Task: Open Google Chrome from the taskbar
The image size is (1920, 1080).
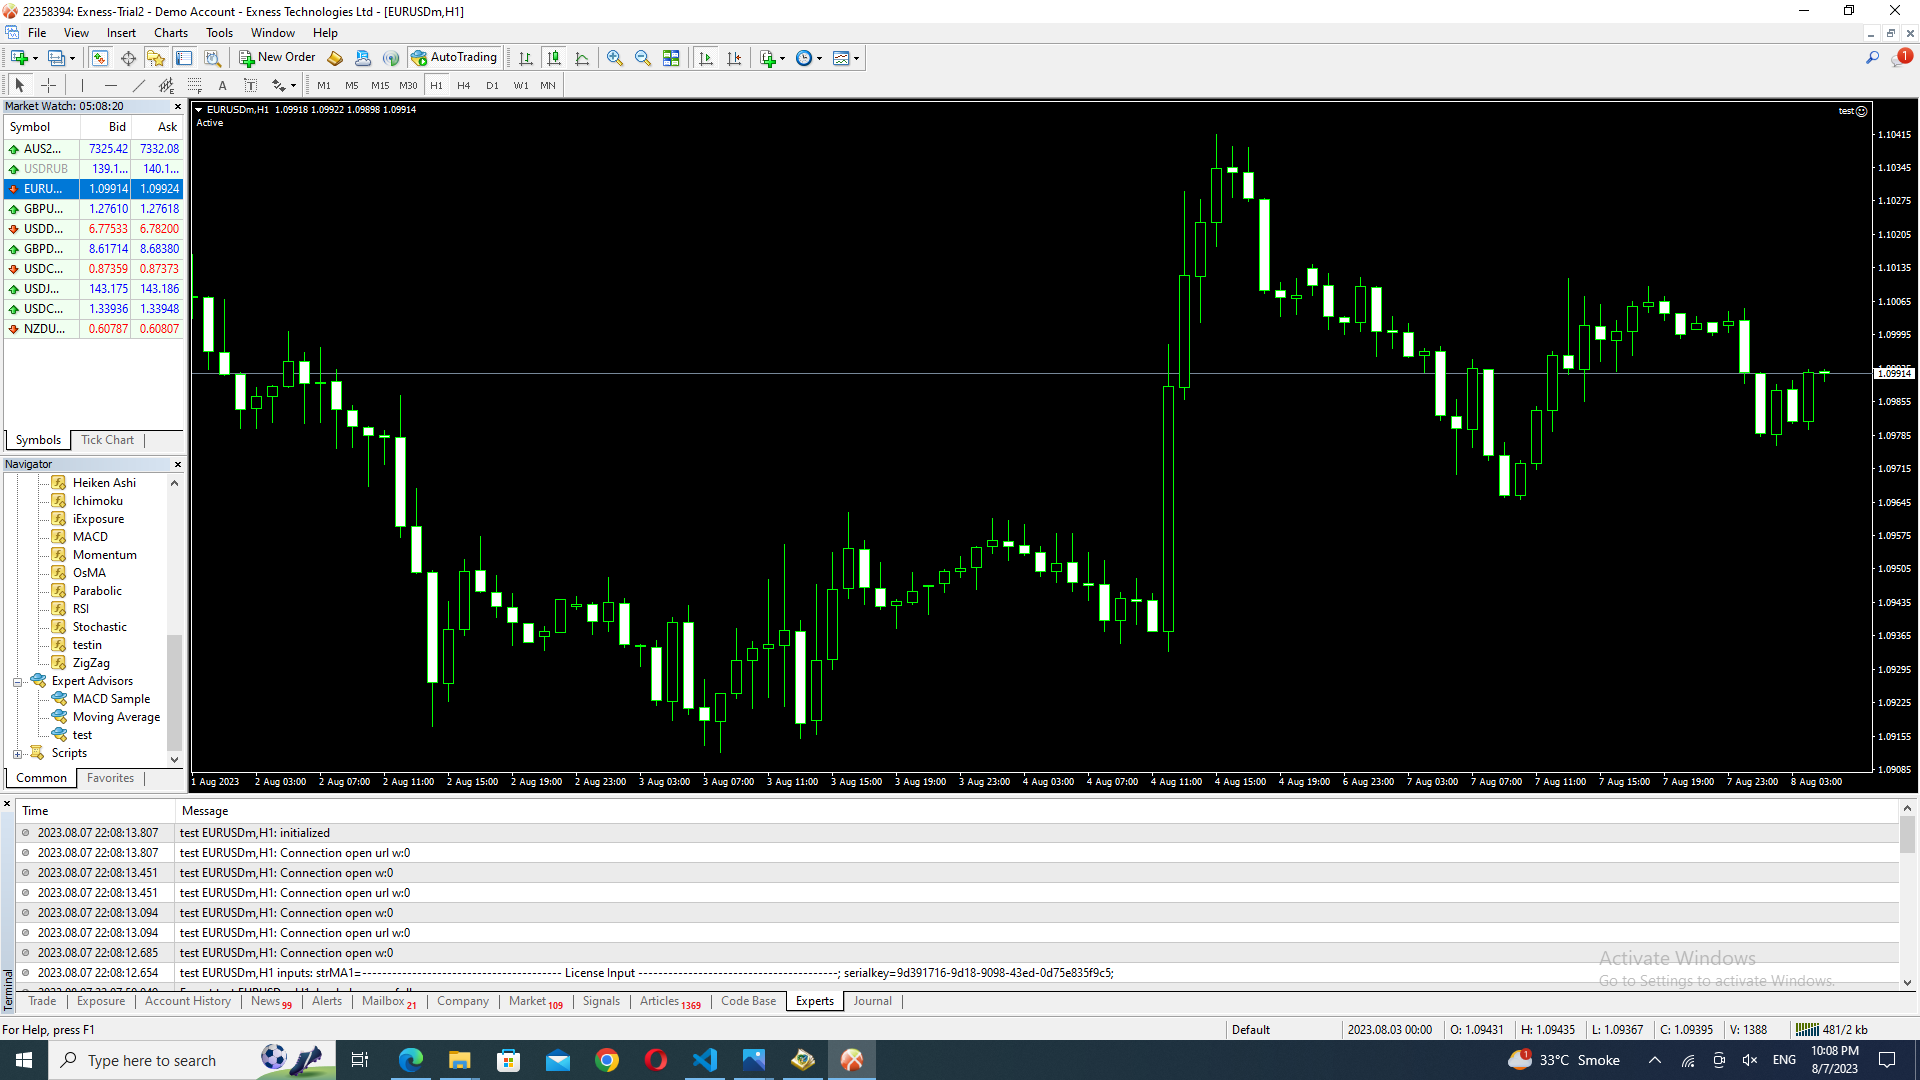Action: coord(607,1060)
